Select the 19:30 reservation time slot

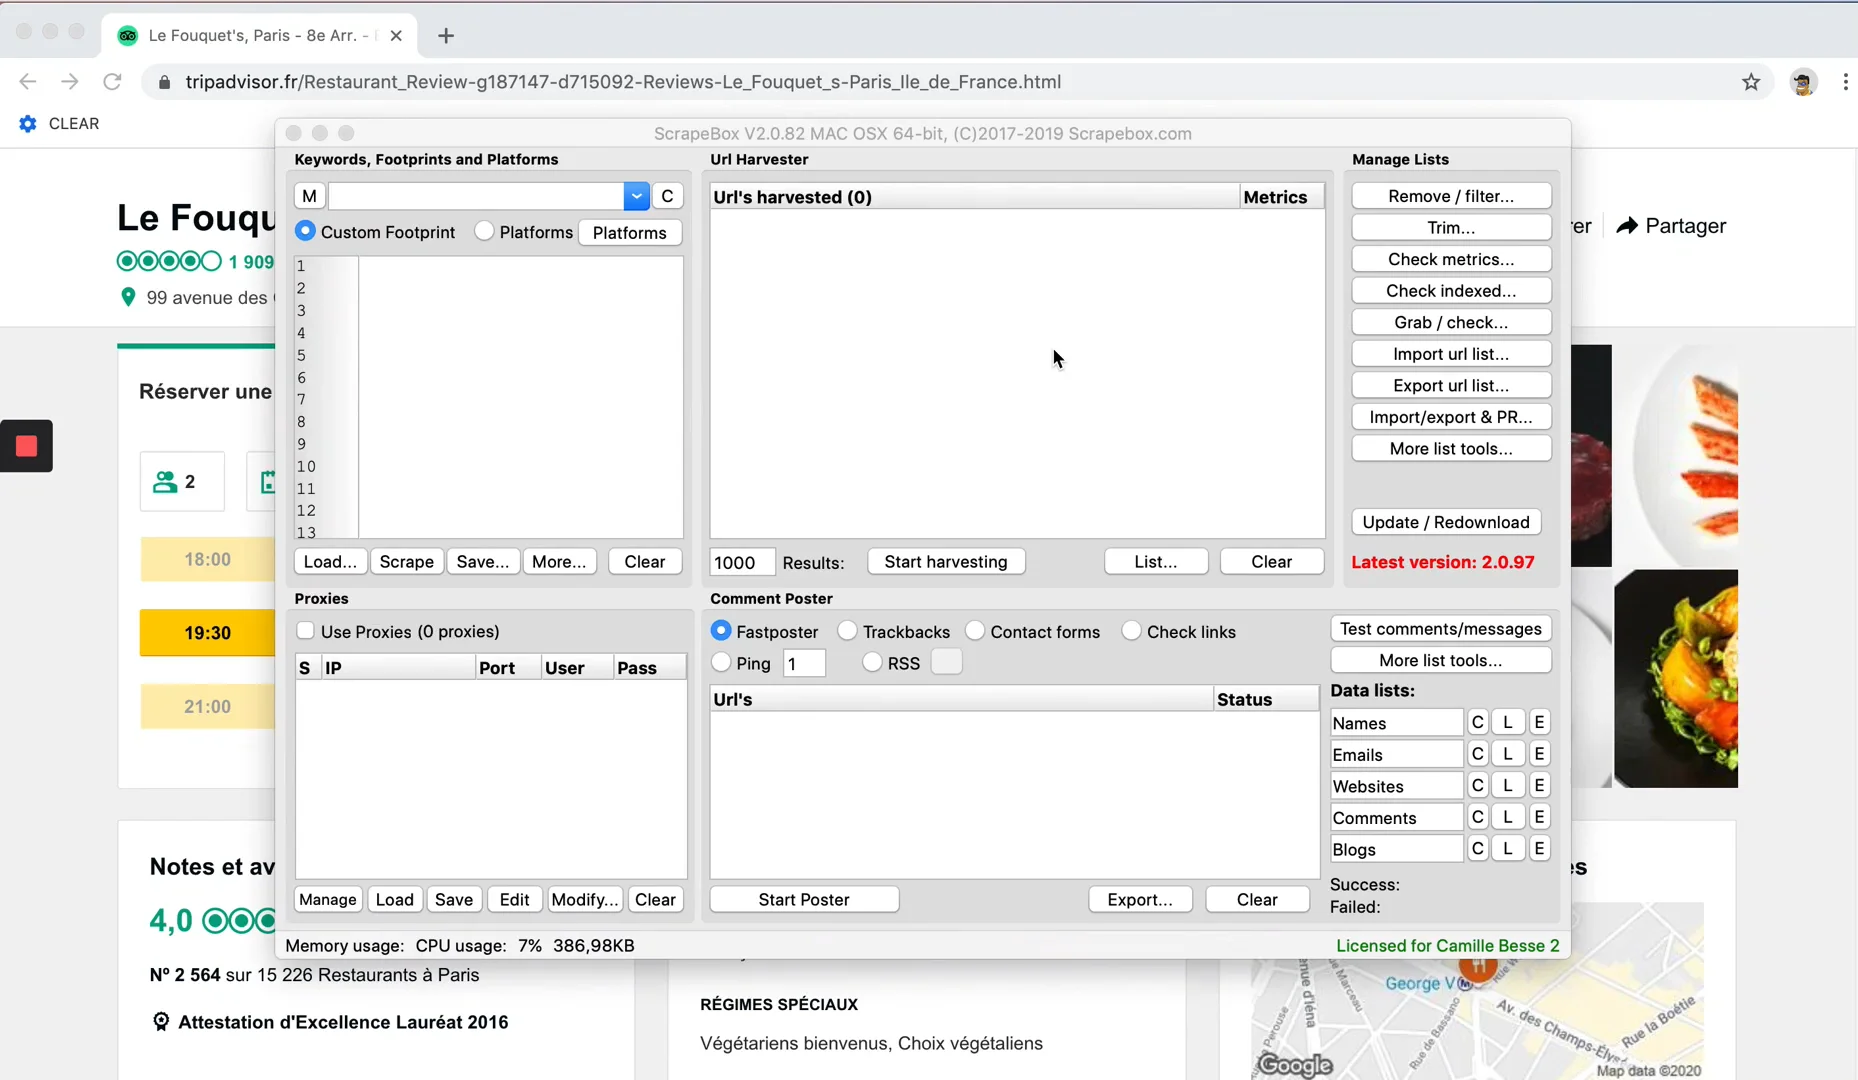tap(207, 633)
